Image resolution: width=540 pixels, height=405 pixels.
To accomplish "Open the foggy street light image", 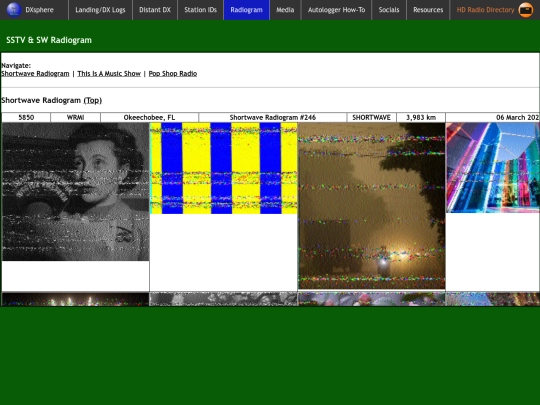I will point(372,206).
